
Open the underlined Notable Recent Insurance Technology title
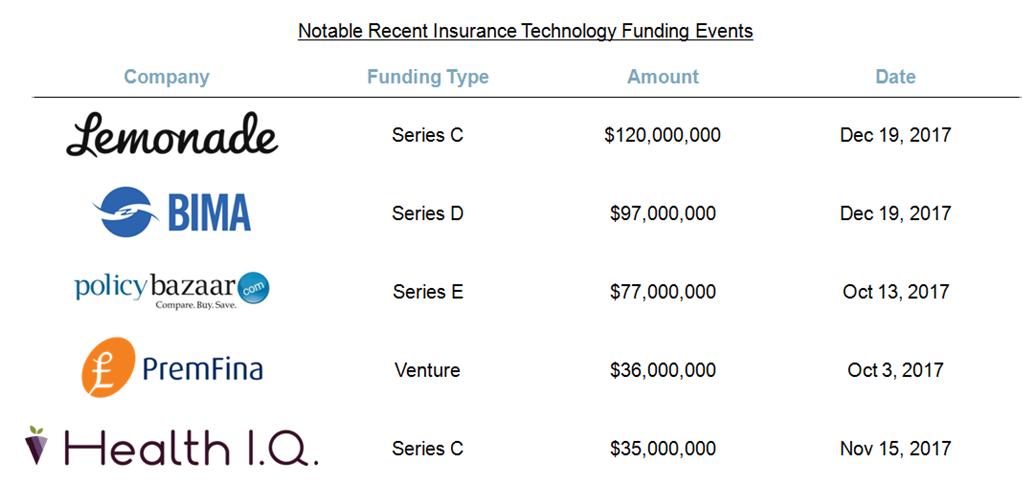coord(526,31)
